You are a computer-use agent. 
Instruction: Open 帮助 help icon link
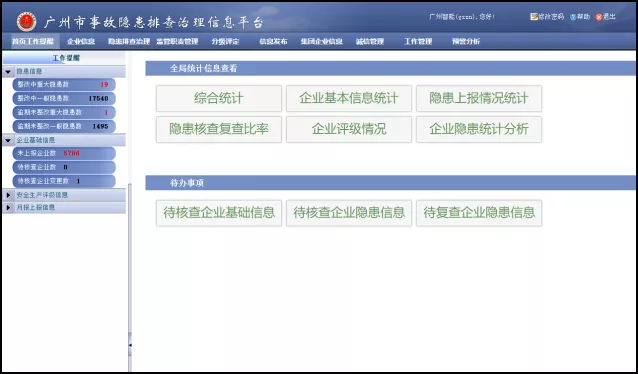tap(580, 17)
